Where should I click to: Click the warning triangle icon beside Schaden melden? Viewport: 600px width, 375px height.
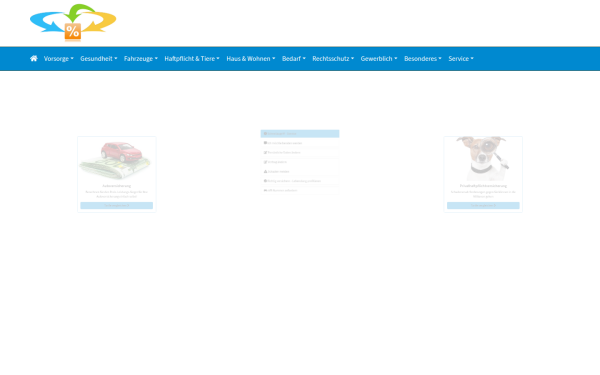pos(265,171)
